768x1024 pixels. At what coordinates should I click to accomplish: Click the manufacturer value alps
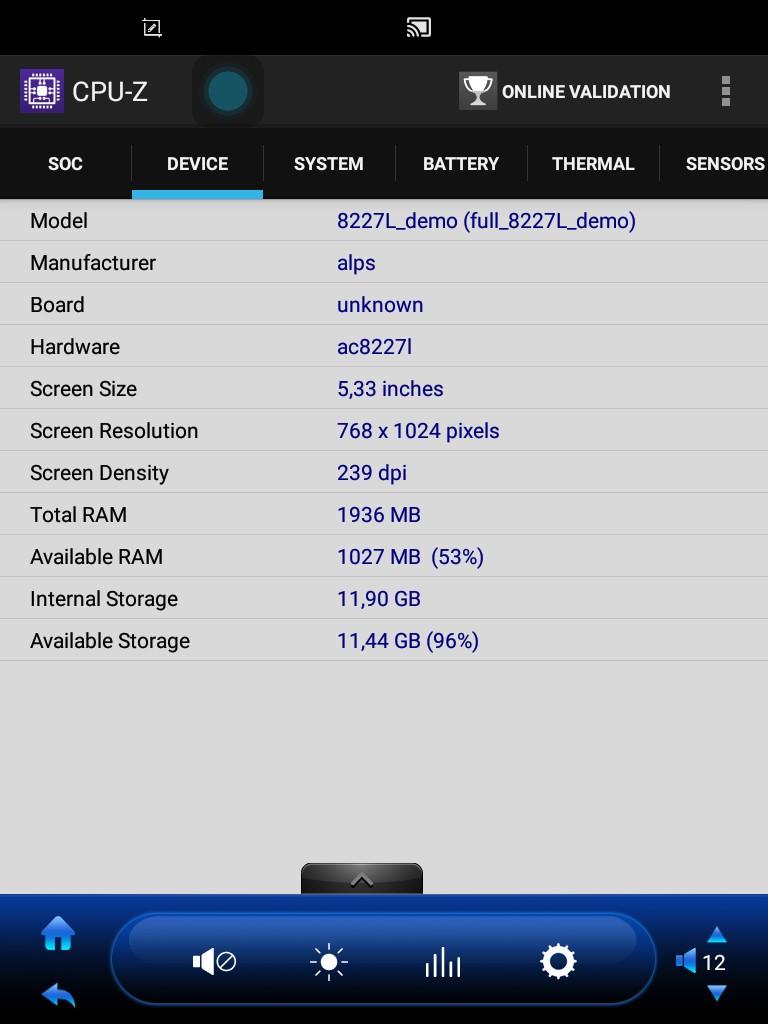(x=356, y=263)
